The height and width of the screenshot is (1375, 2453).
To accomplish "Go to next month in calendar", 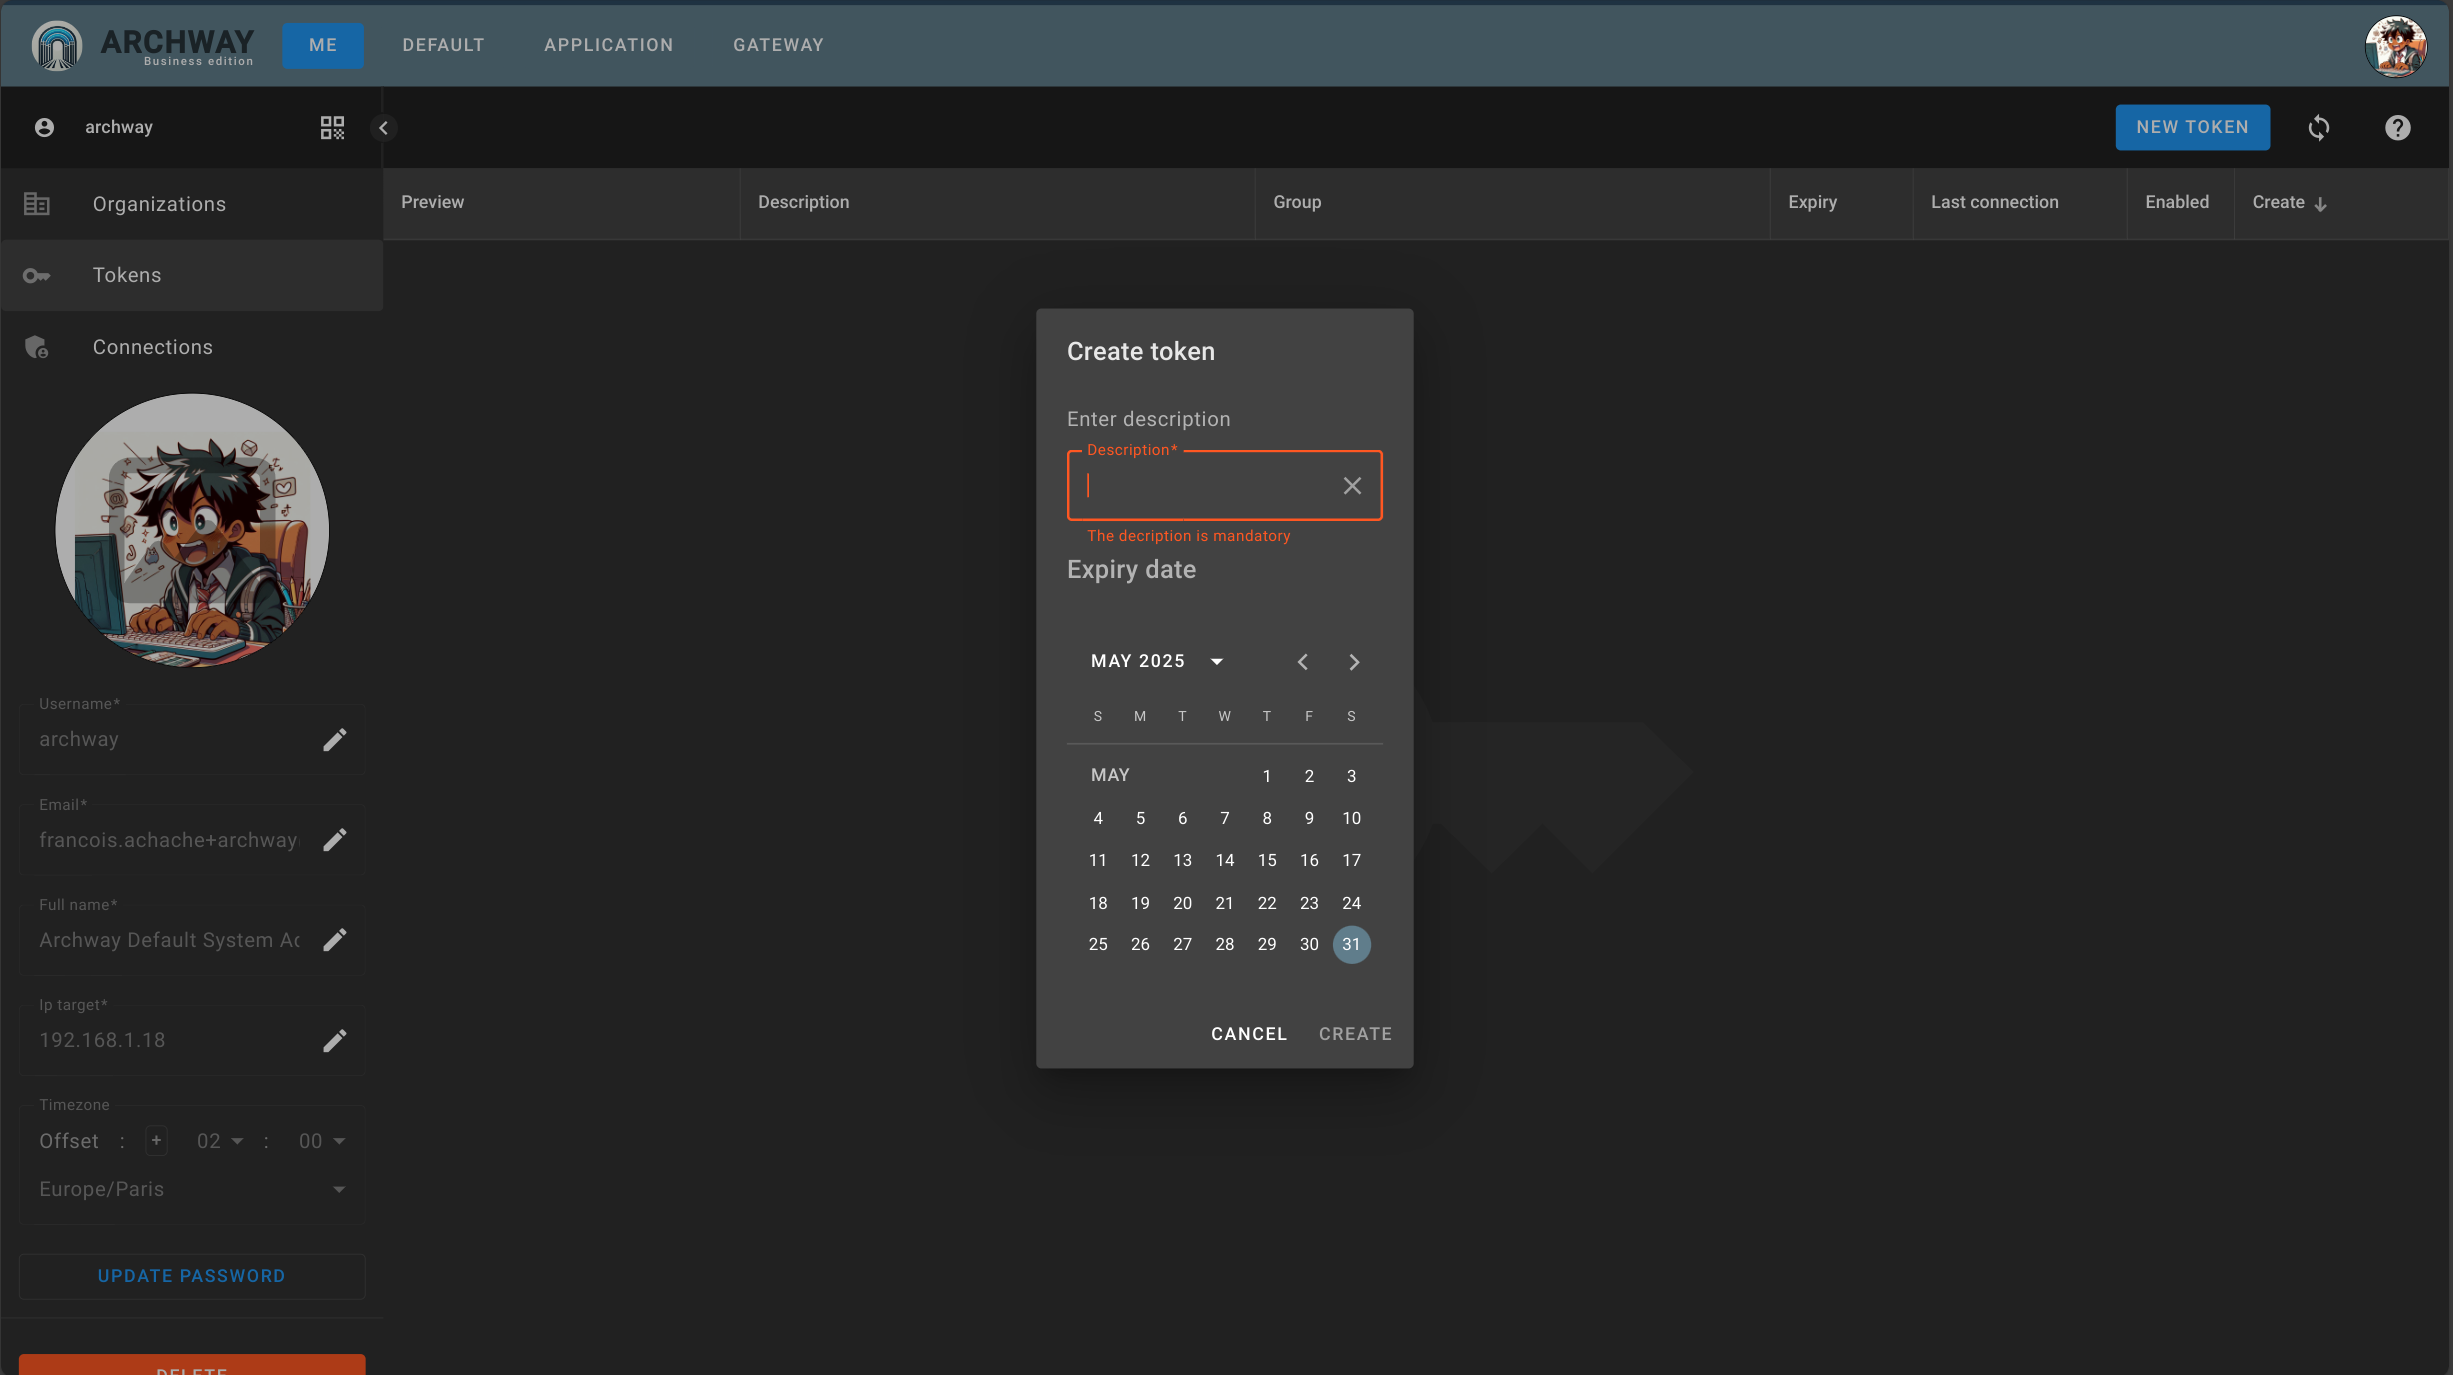I will (x=1354, y=662).
